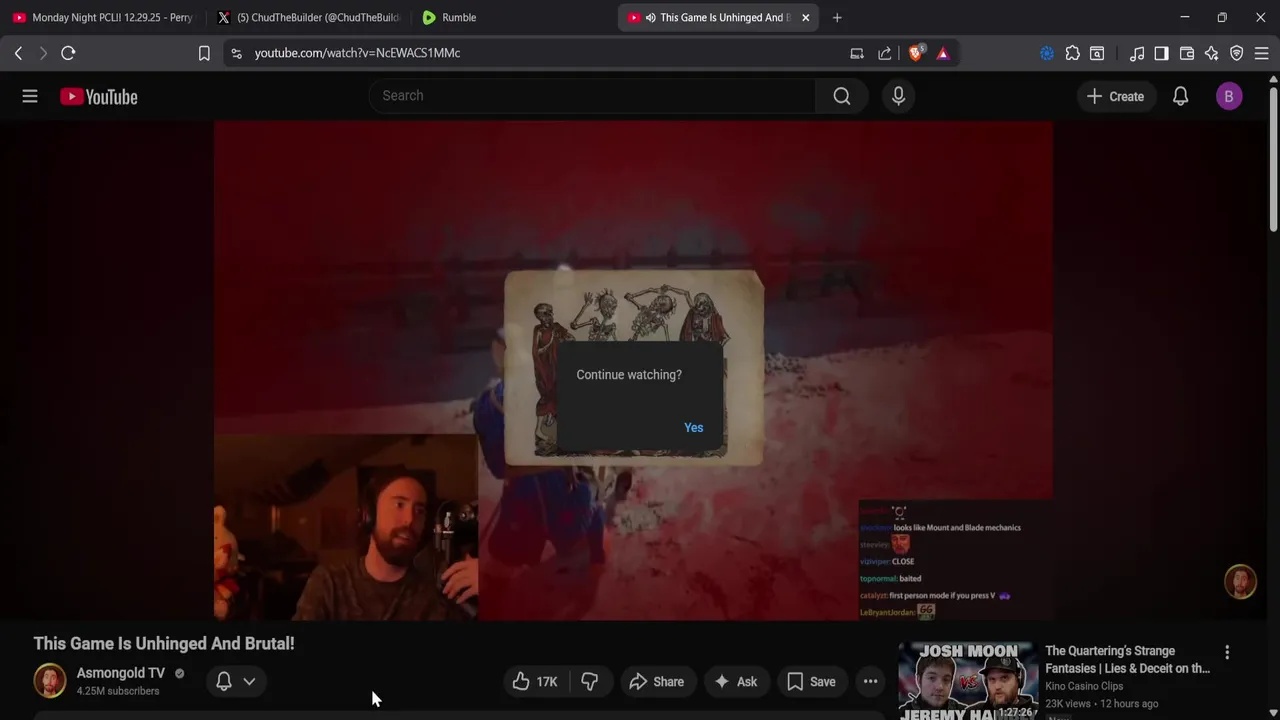Toggle Asmongold TV subscription notification bell
The width and height of the screenshot is (1280, 720).
point(224,681)
